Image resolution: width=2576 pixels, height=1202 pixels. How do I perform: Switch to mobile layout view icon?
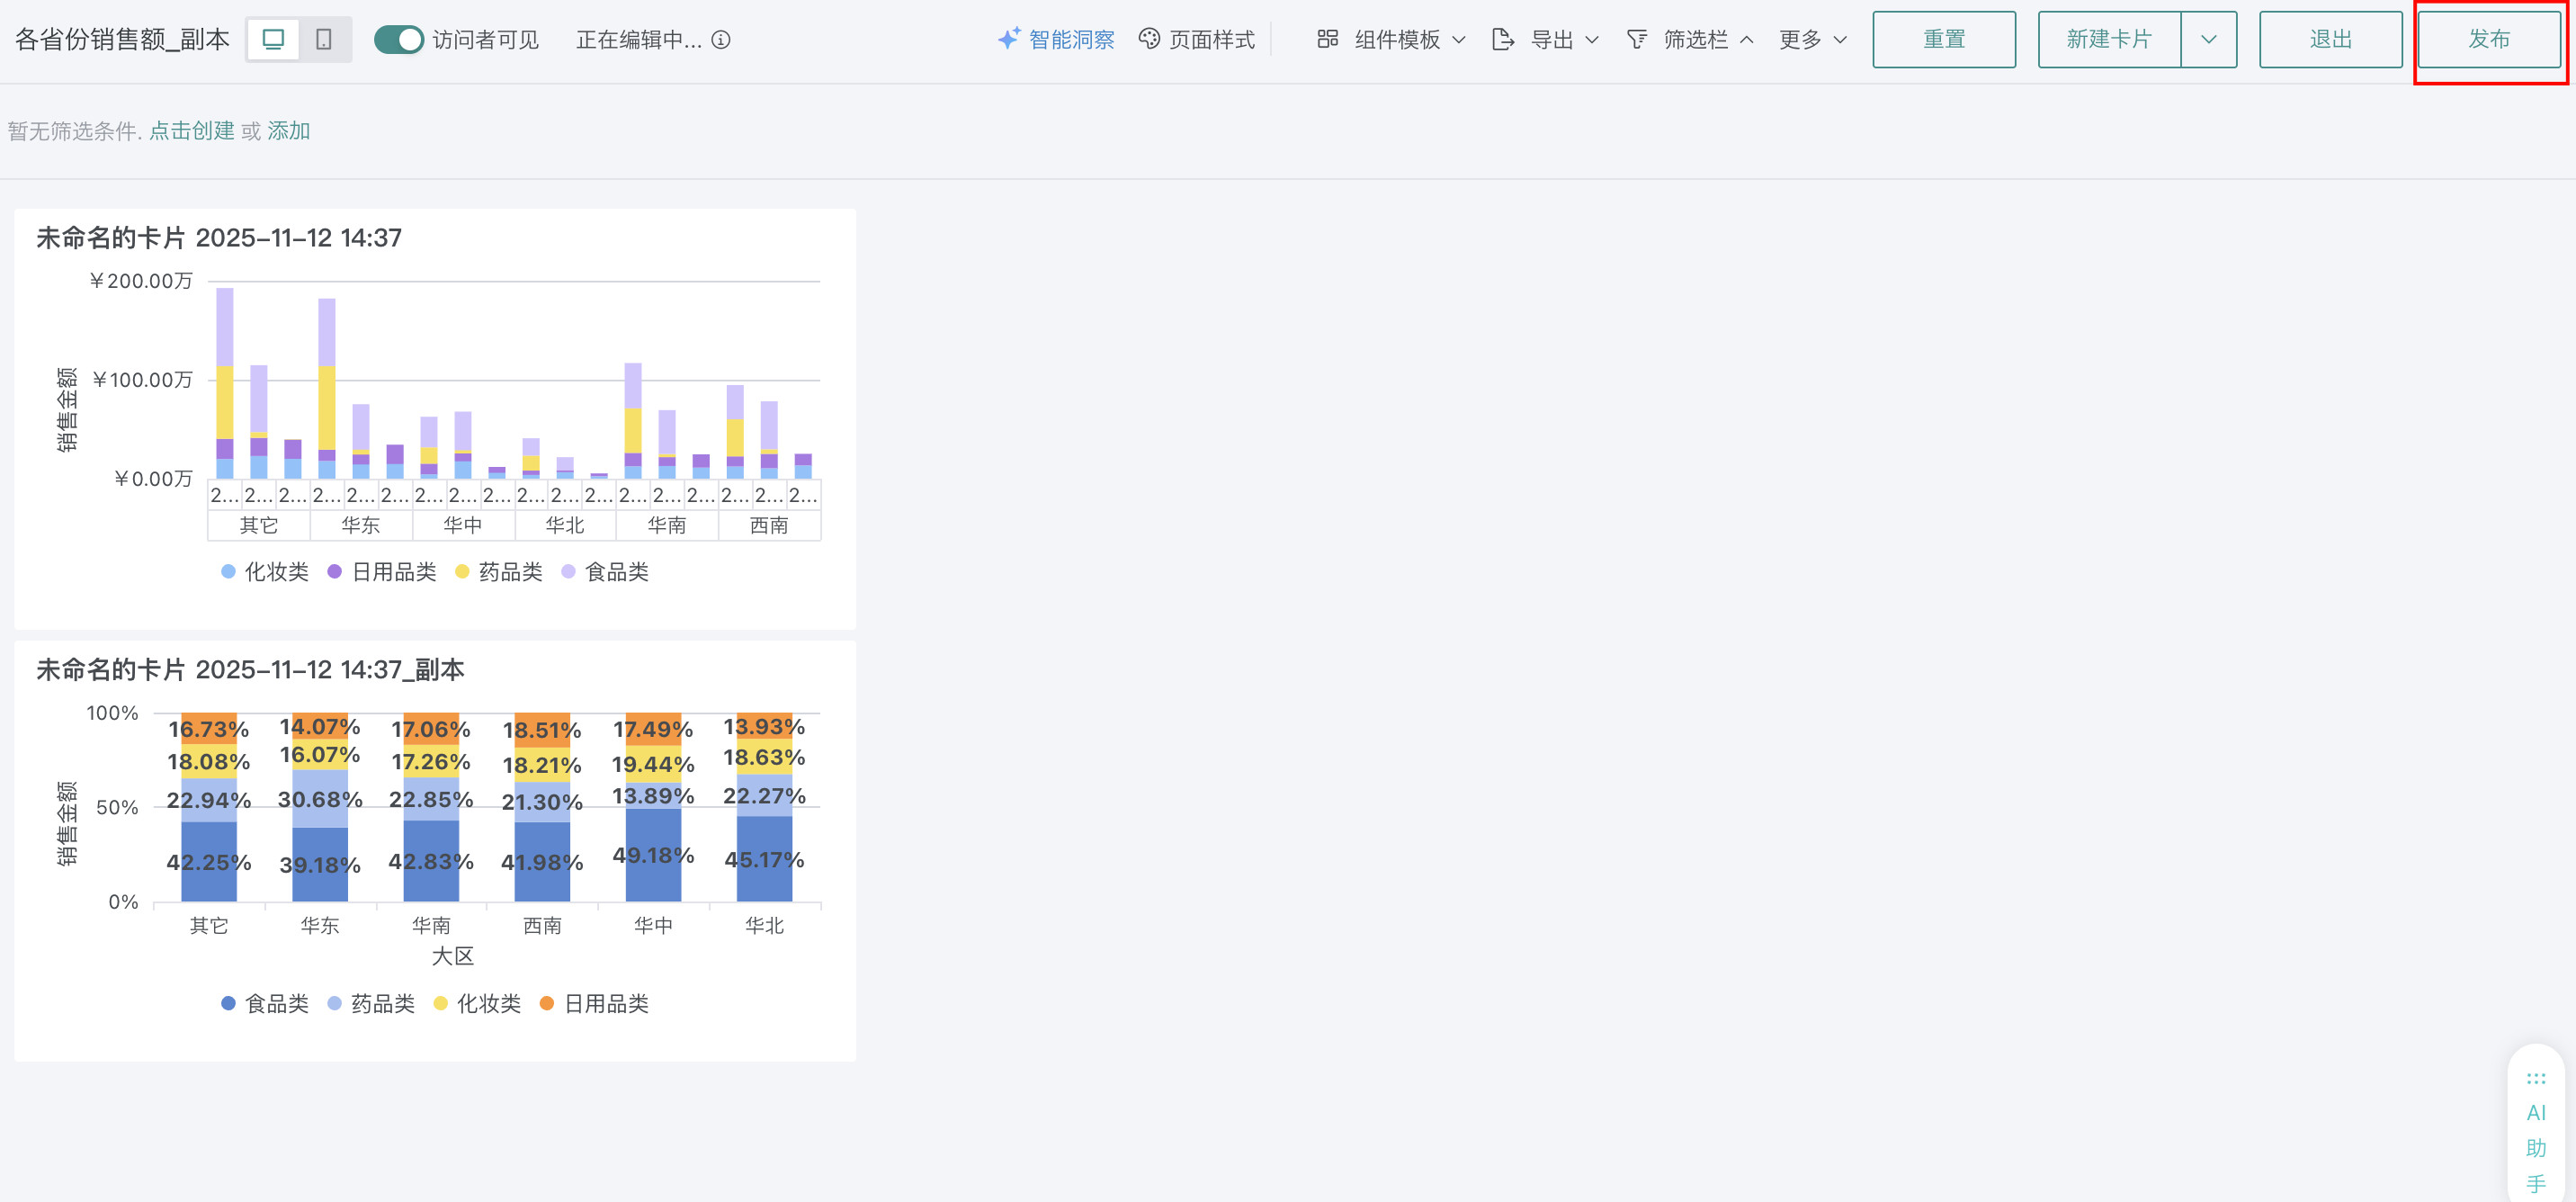324,39
